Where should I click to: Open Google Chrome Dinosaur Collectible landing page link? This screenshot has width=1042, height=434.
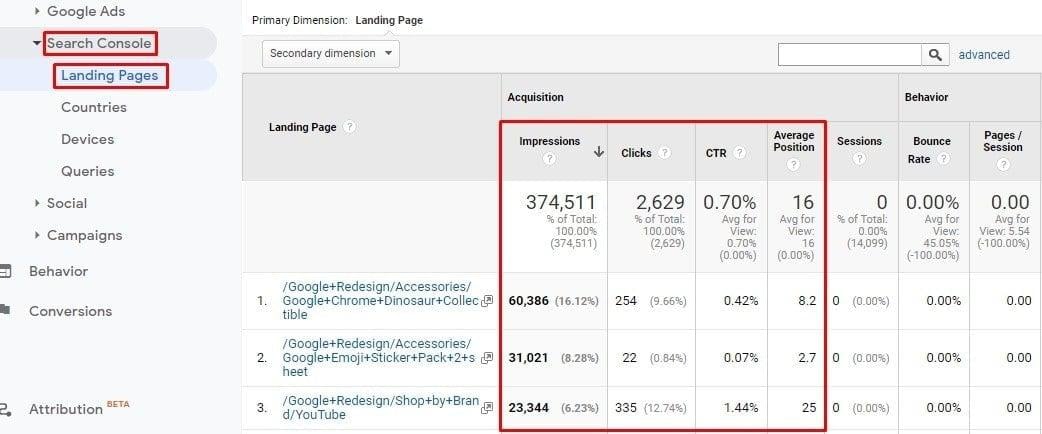point(380,300)
